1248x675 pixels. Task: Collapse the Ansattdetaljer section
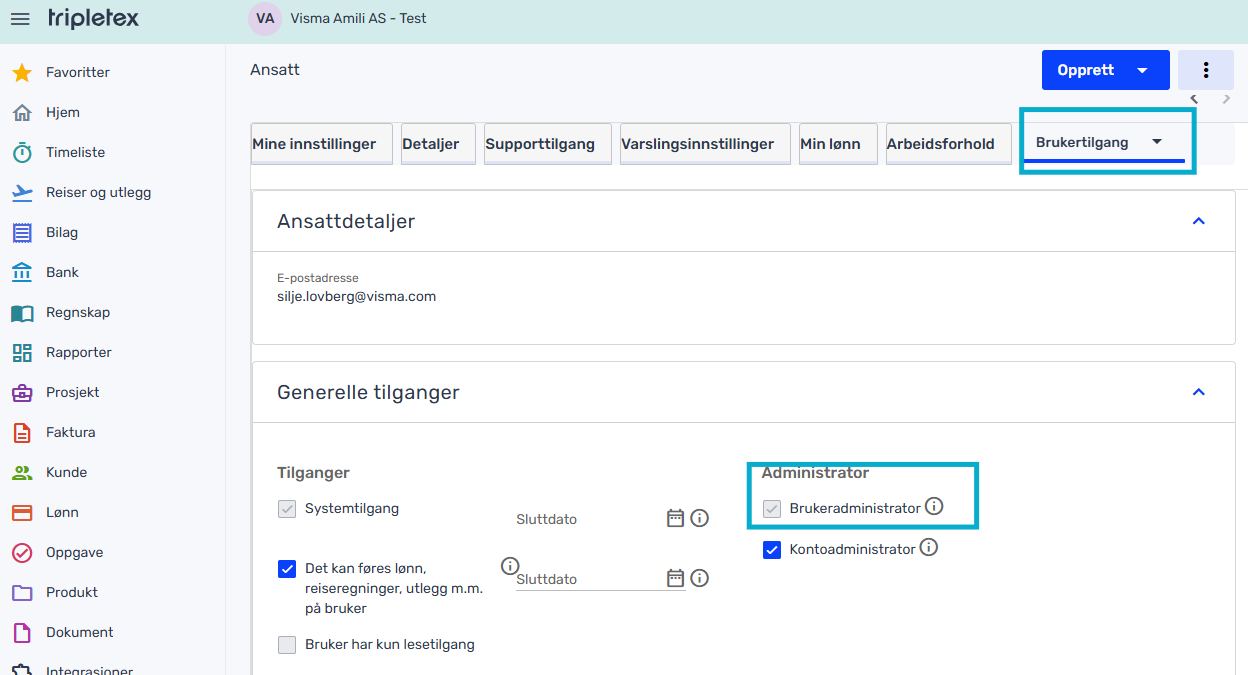click(x=1199, y=221)
